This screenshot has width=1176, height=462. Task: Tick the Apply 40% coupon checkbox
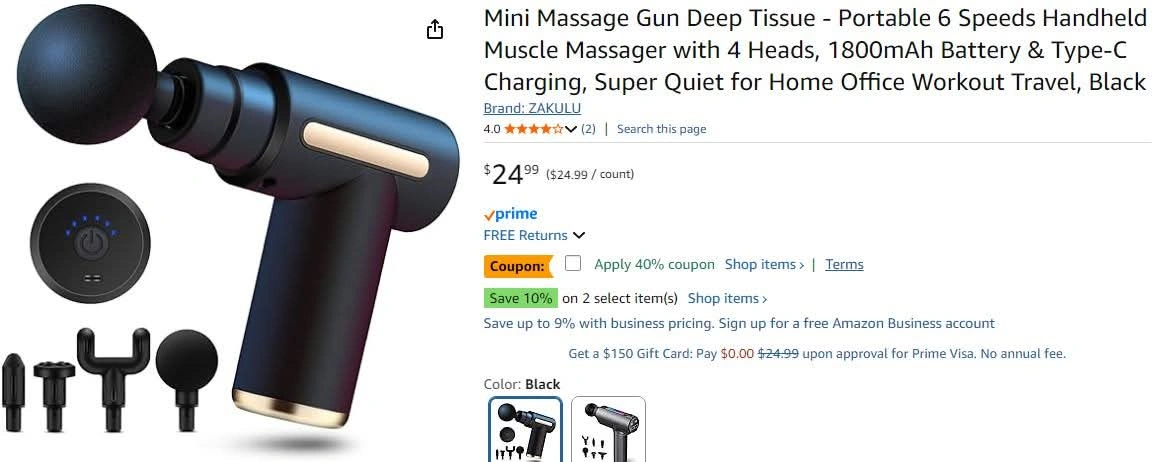point(573,263)
